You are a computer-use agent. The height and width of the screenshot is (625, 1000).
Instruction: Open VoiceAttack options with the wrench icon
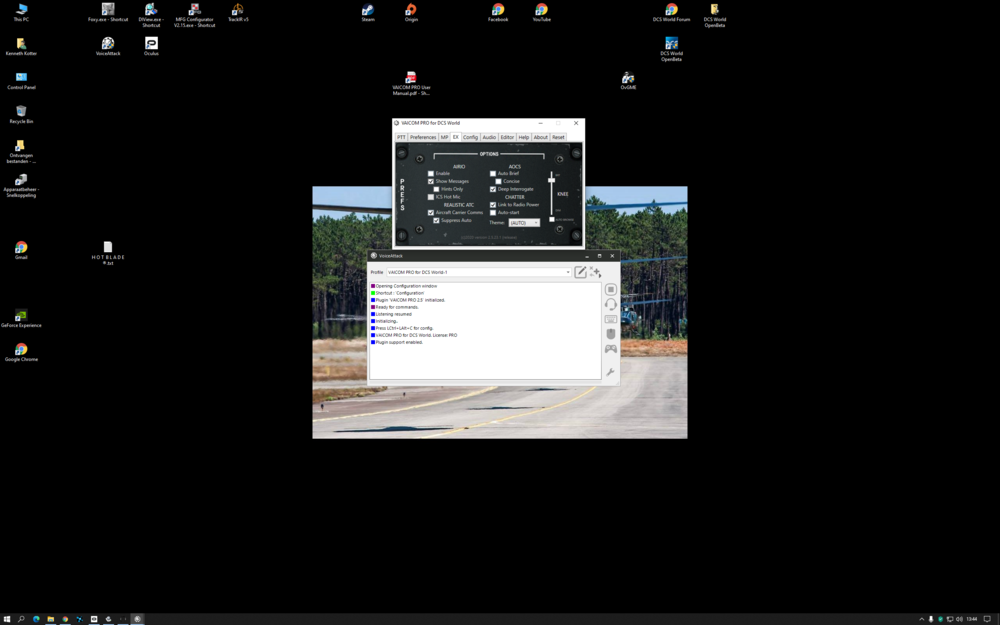point(611,372)
